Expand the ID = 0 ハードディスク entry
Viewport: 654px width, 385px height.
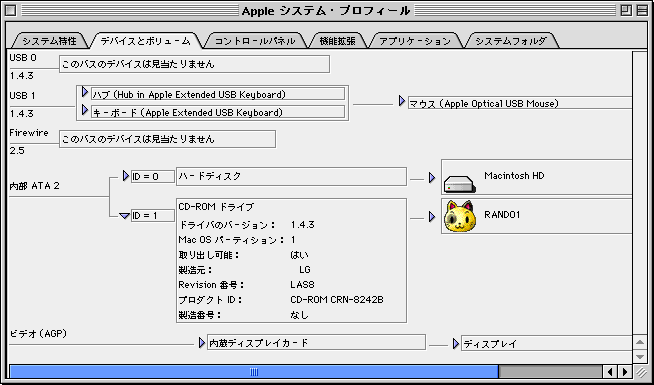[126, 176]
